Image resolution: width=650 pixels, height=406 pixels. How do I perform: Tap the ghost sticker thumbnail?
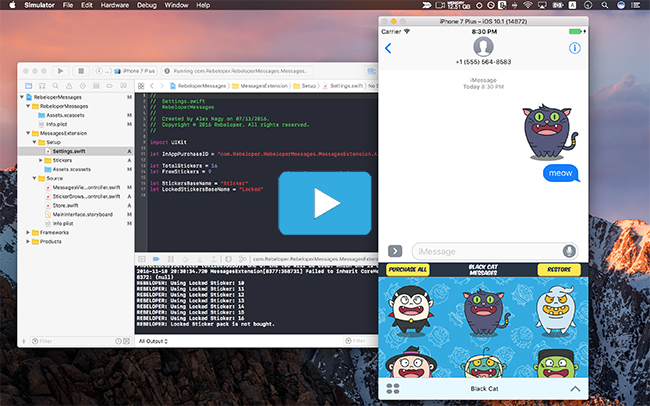pyautogui.click(x=555, y=309)
